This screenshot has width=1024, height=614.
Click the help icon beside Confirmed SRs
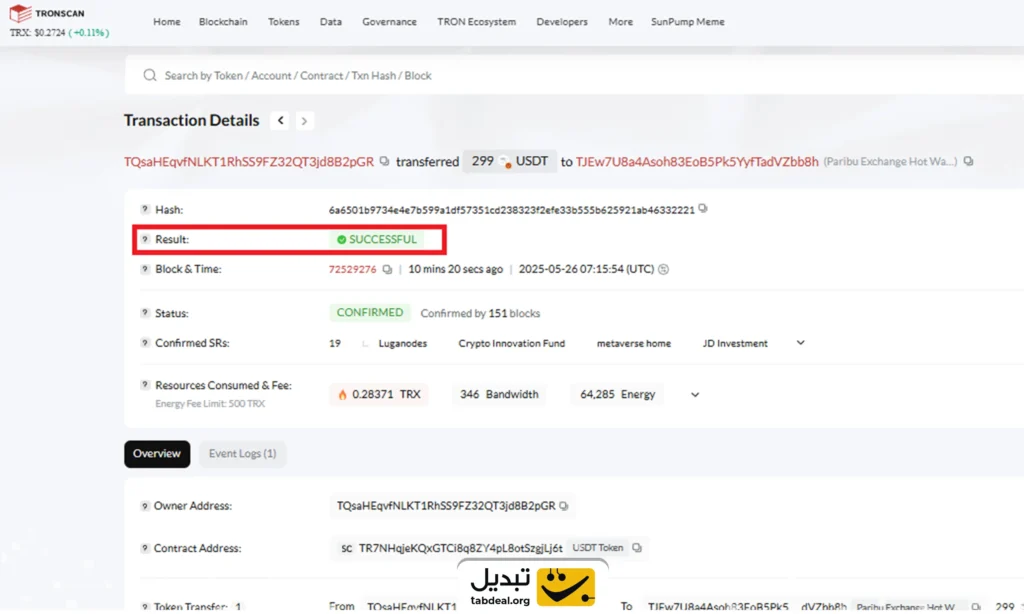pos(145,343)
